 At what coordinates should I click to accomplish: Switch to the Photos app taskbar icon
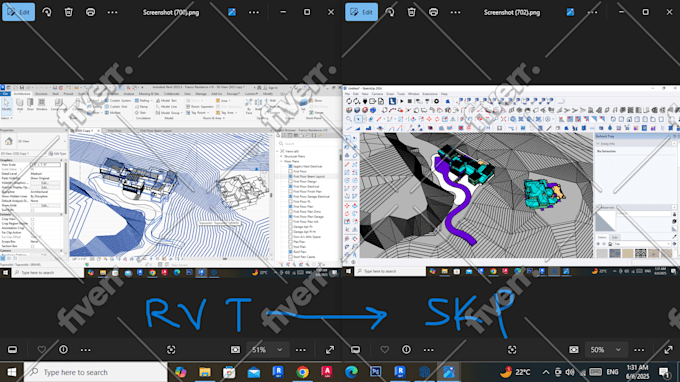click(x=449, y=372)
